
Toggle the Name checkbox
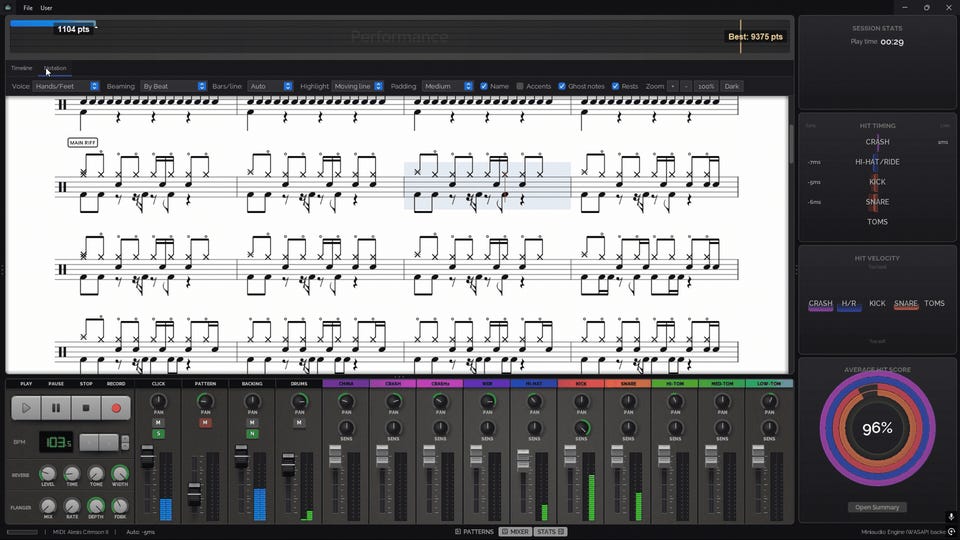pos(484,86)
